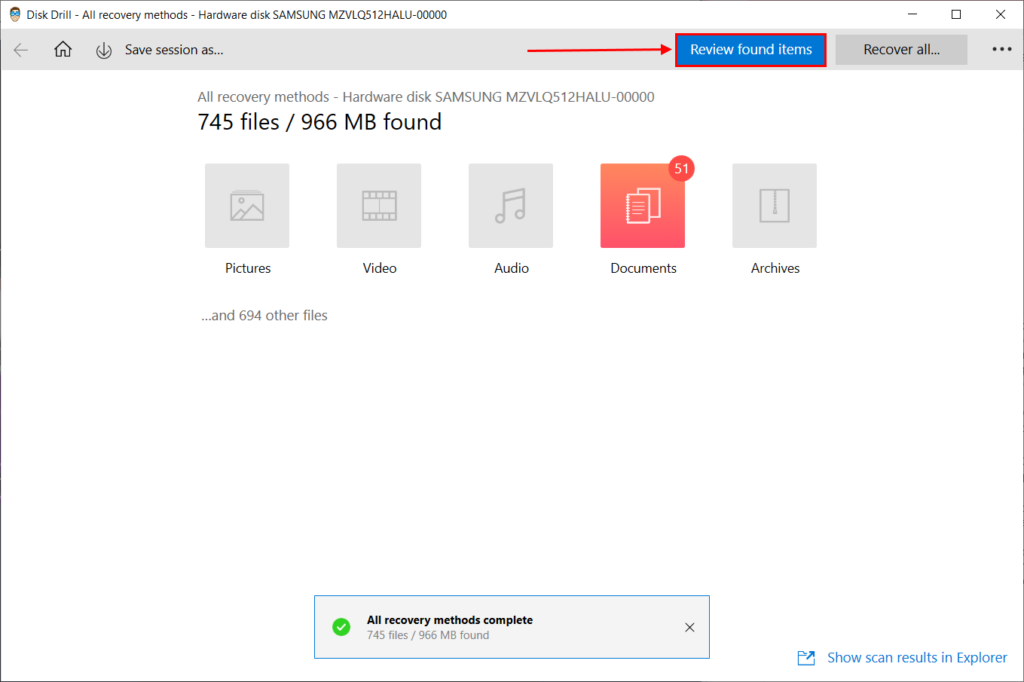The height and width of the screenshot is (682, 1024).
Task: Select the Pictures category tile
Action: point(247,206)
